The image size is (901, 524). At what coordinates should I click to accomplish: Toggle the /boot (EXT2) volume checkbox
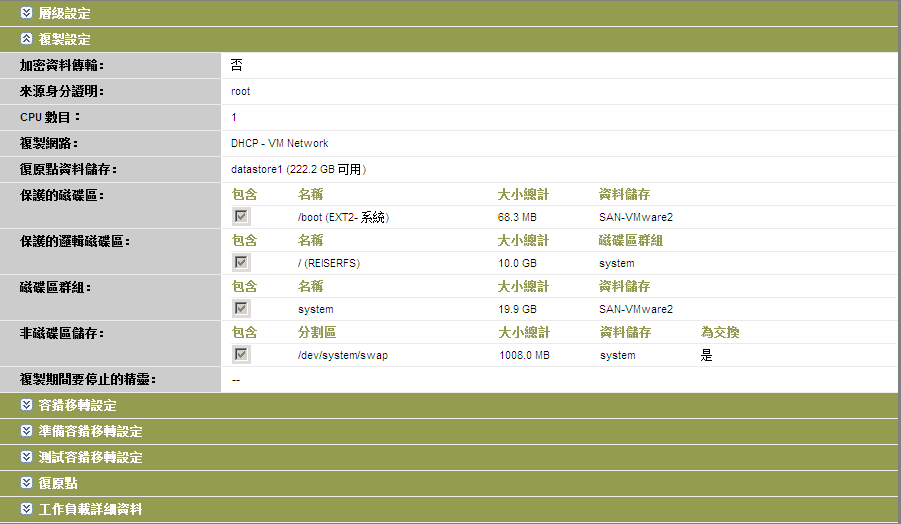[x=241, y=217]
